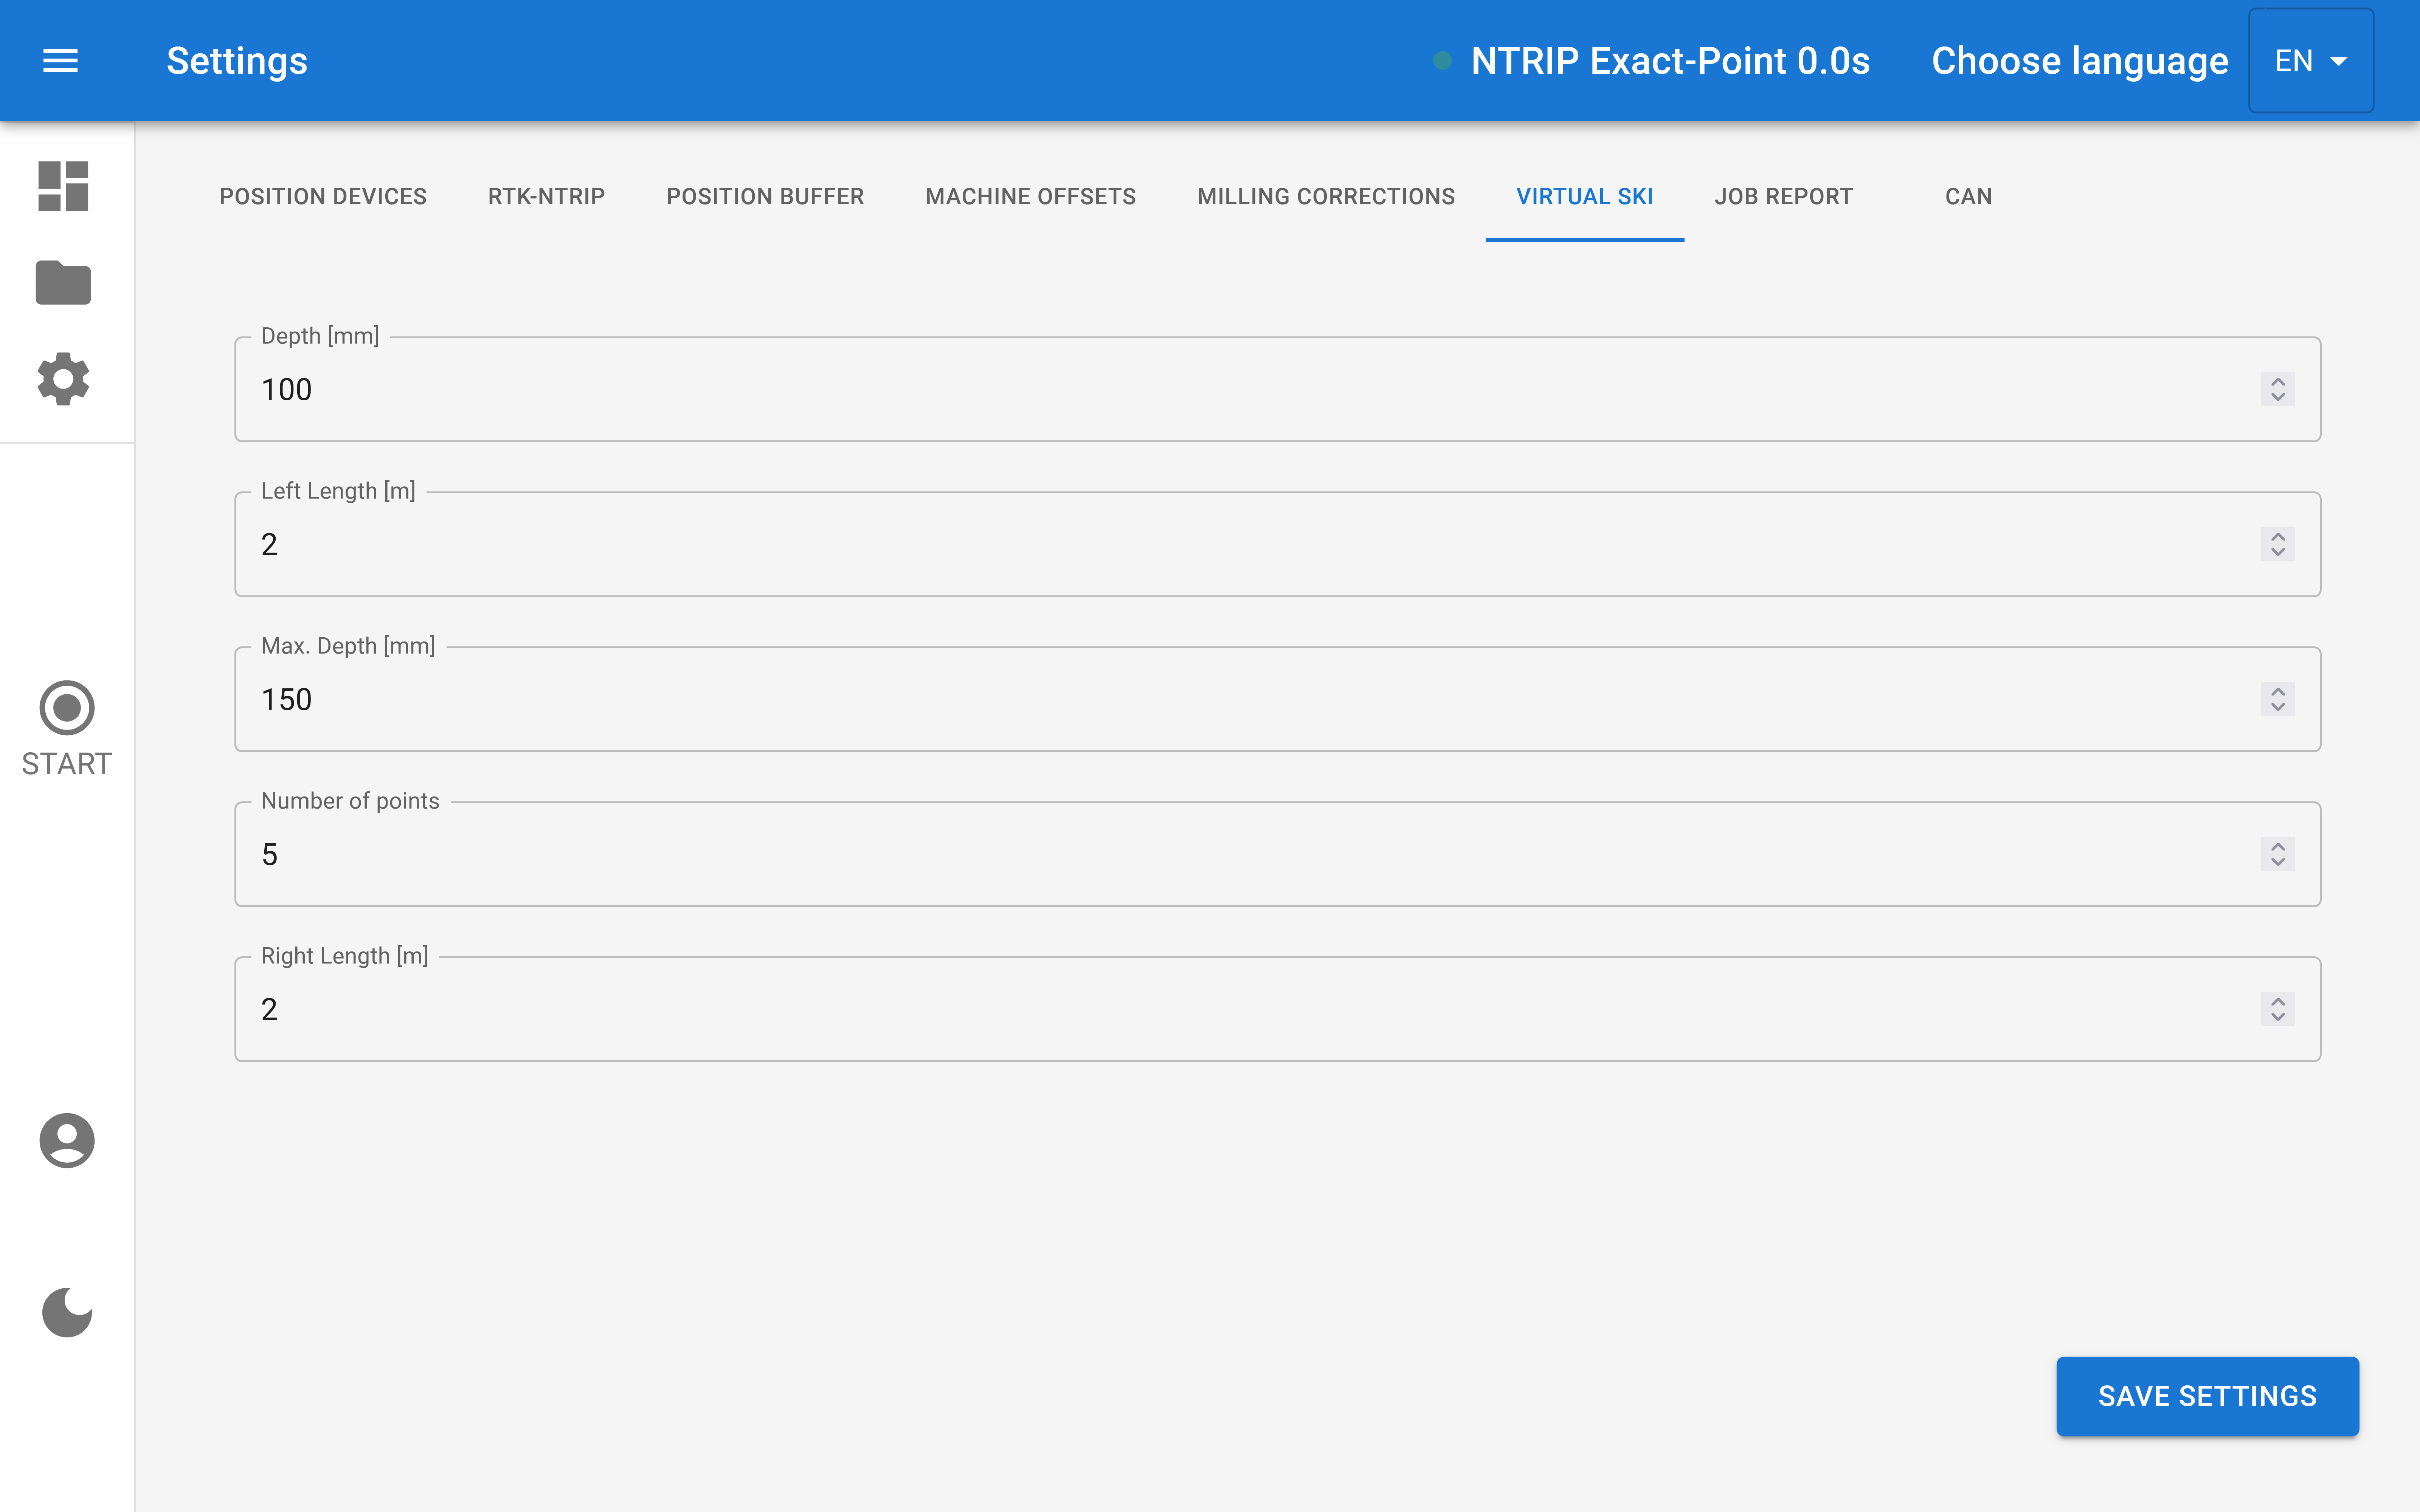Image resolution: width=2420 pixels, height=1512 pixels.
Task: Open the CAN tab
Action: point(1968,196)
